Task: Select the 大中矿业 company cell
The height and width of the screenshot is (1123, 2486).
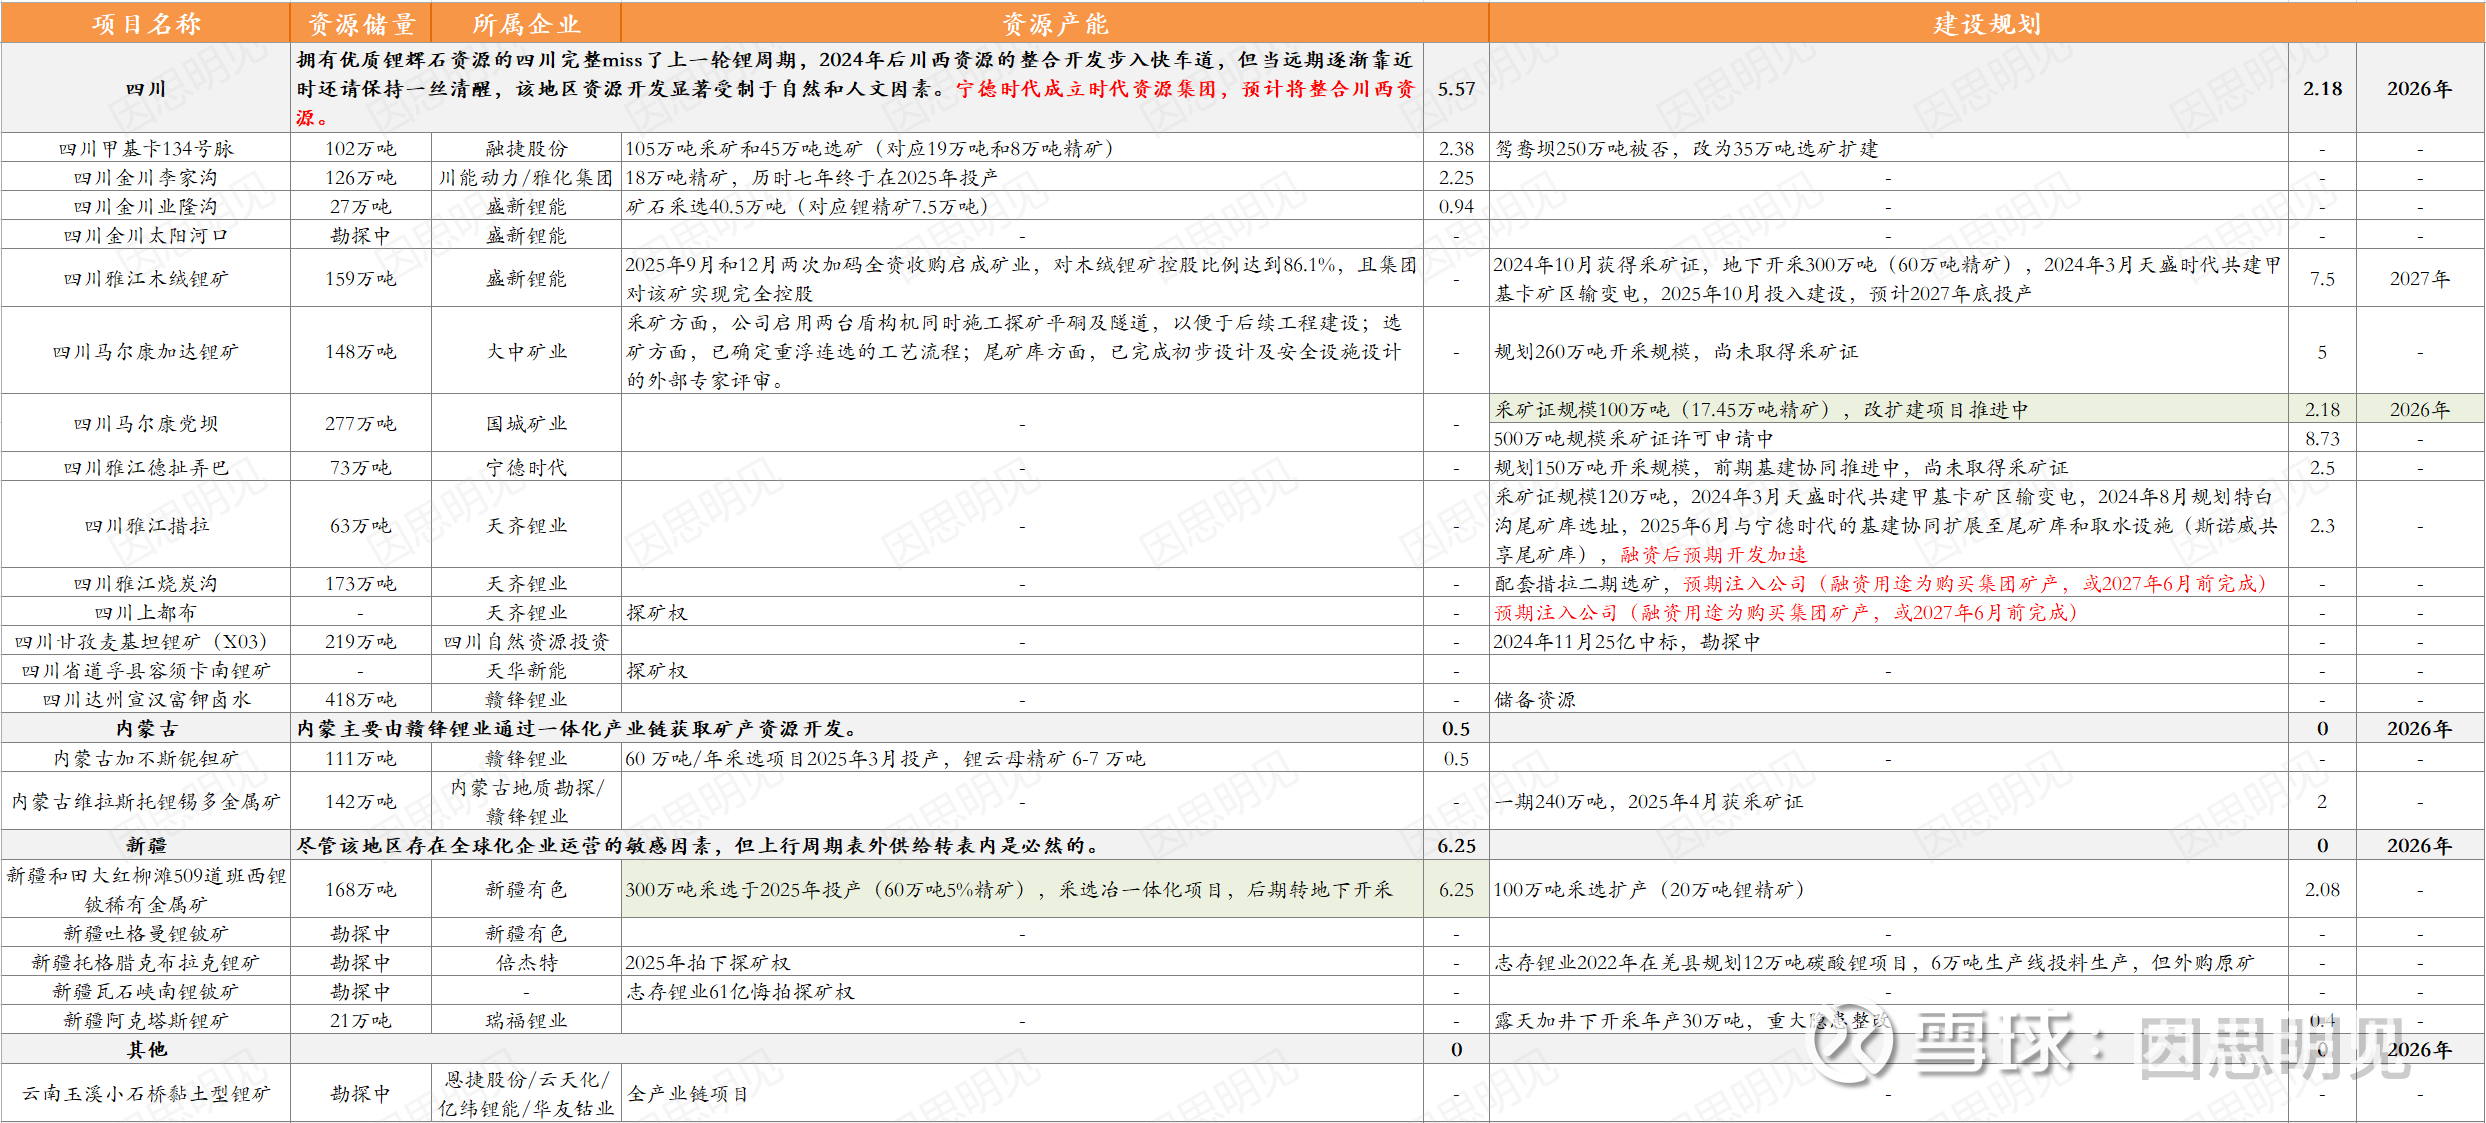Action: (x=526, y=352)
